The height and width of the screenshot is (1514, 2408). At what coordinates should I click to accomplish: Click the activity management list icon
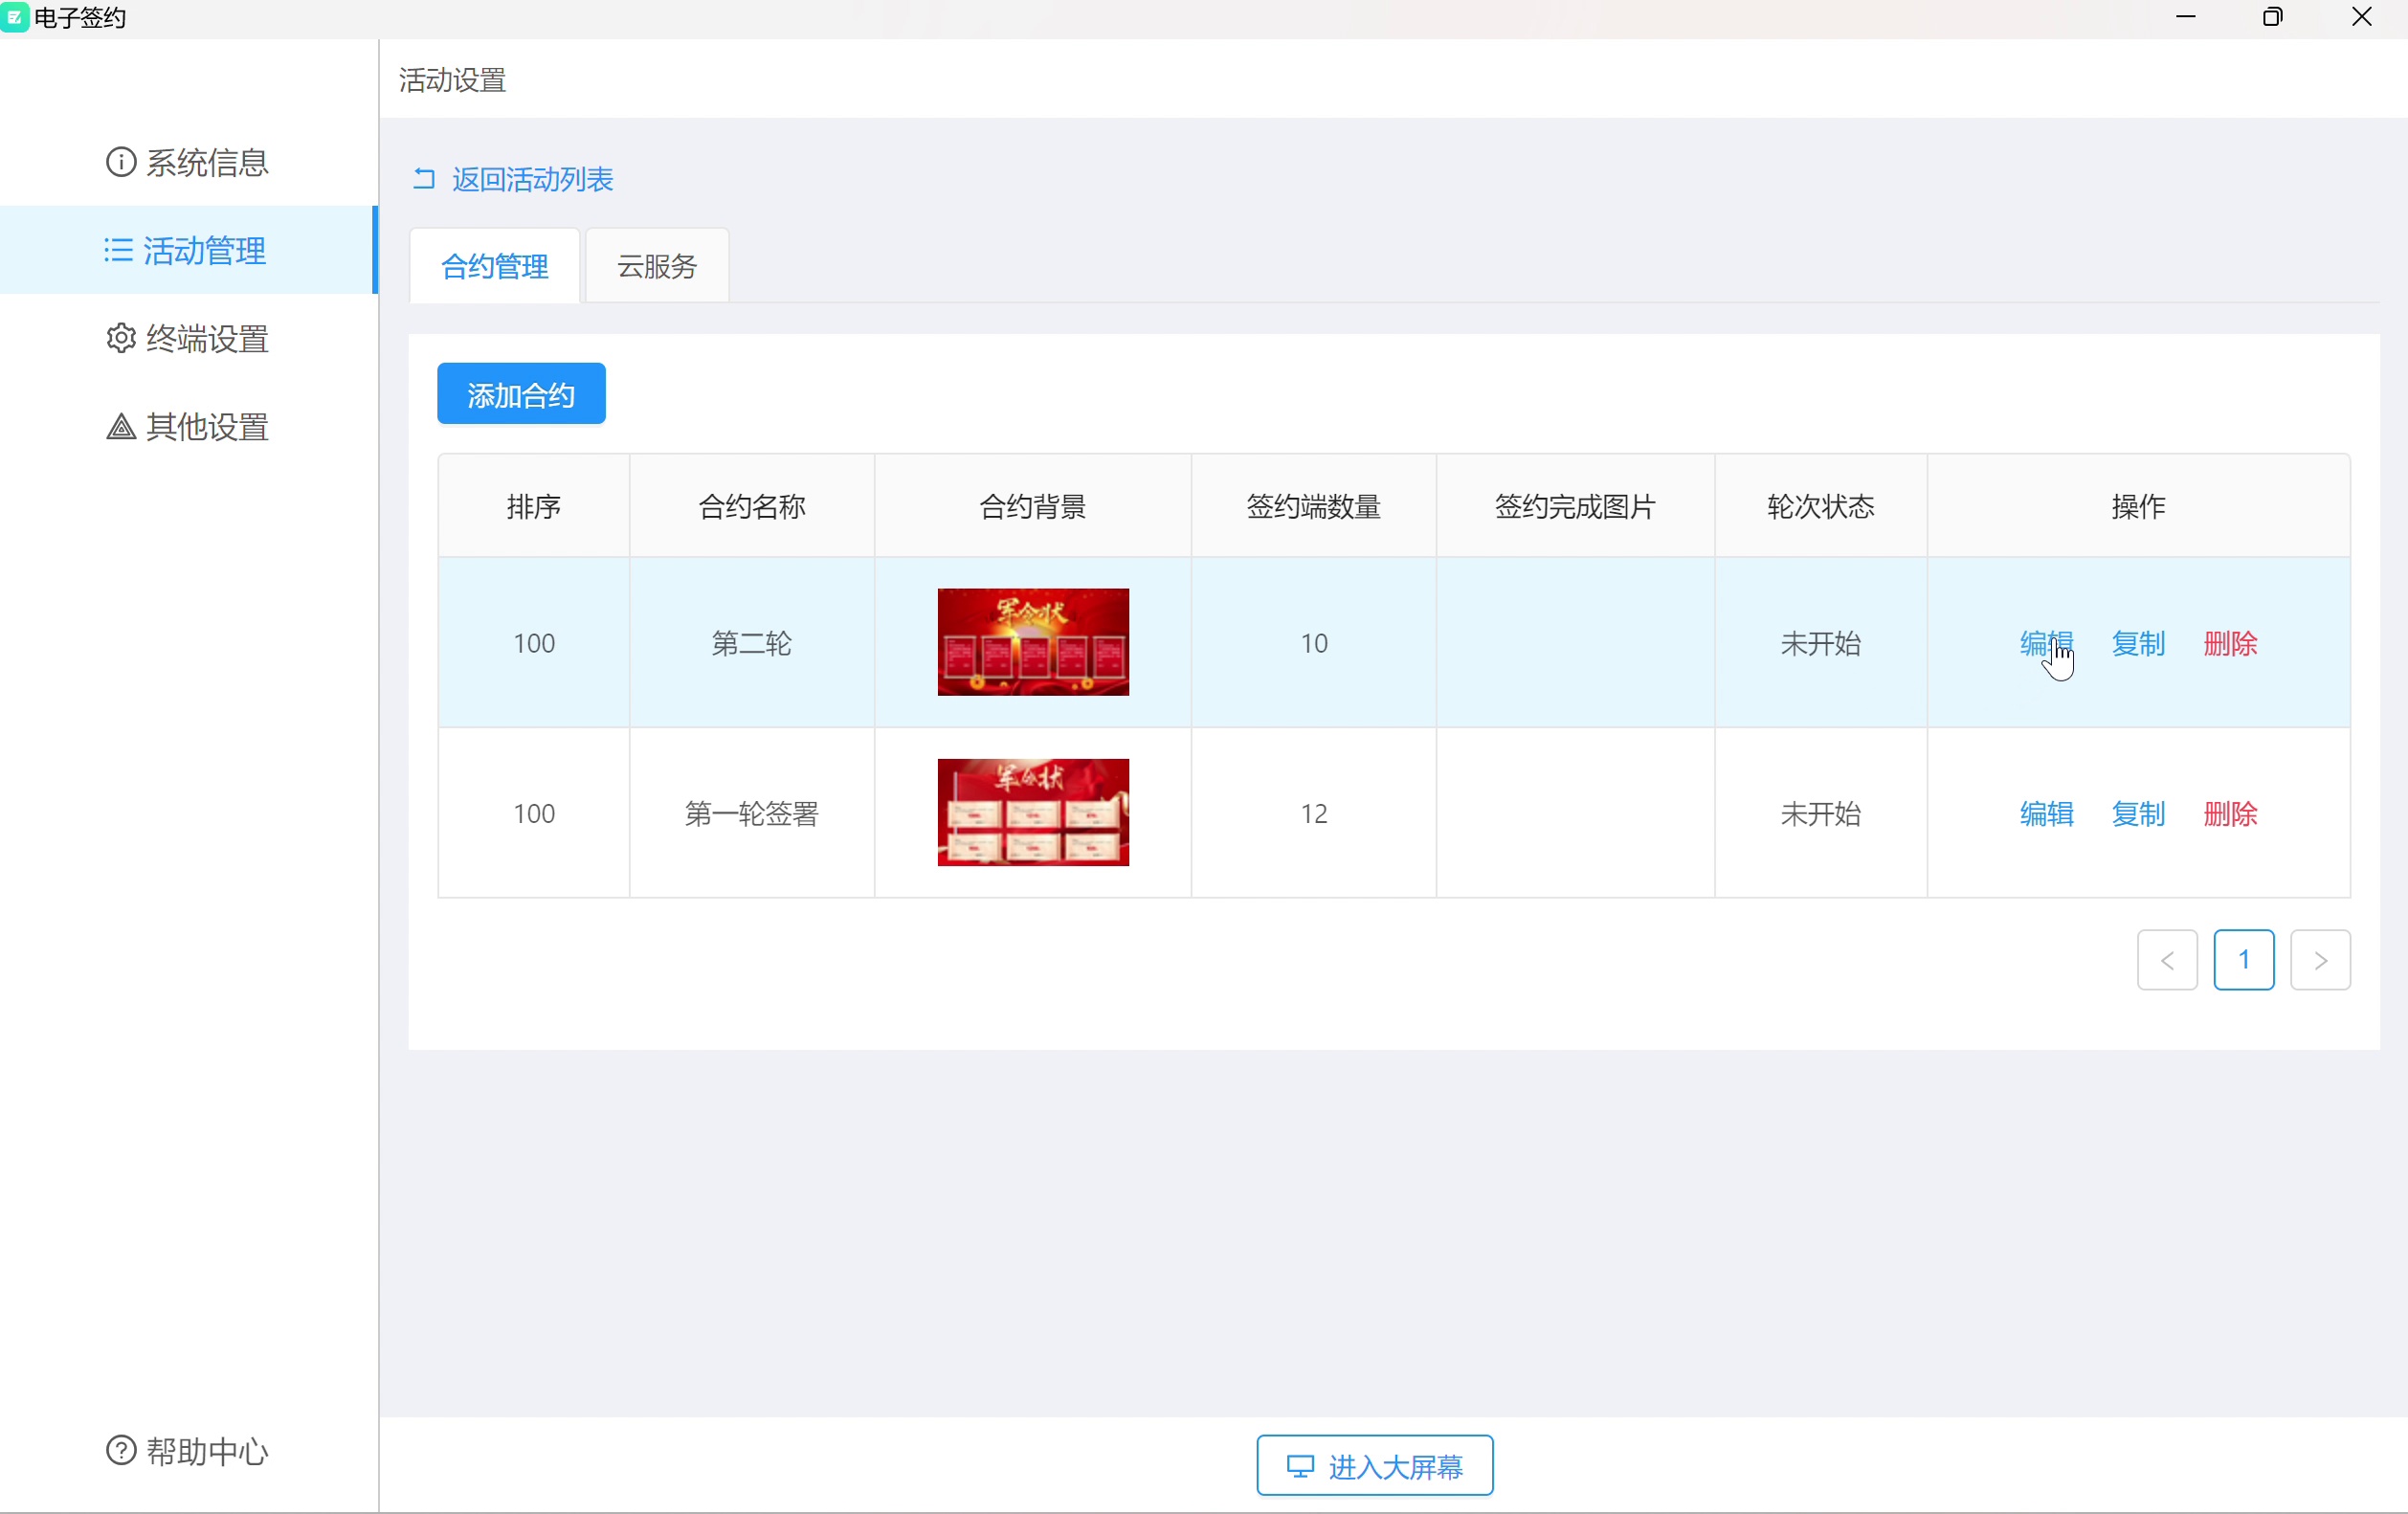click(x=118, y=250)
